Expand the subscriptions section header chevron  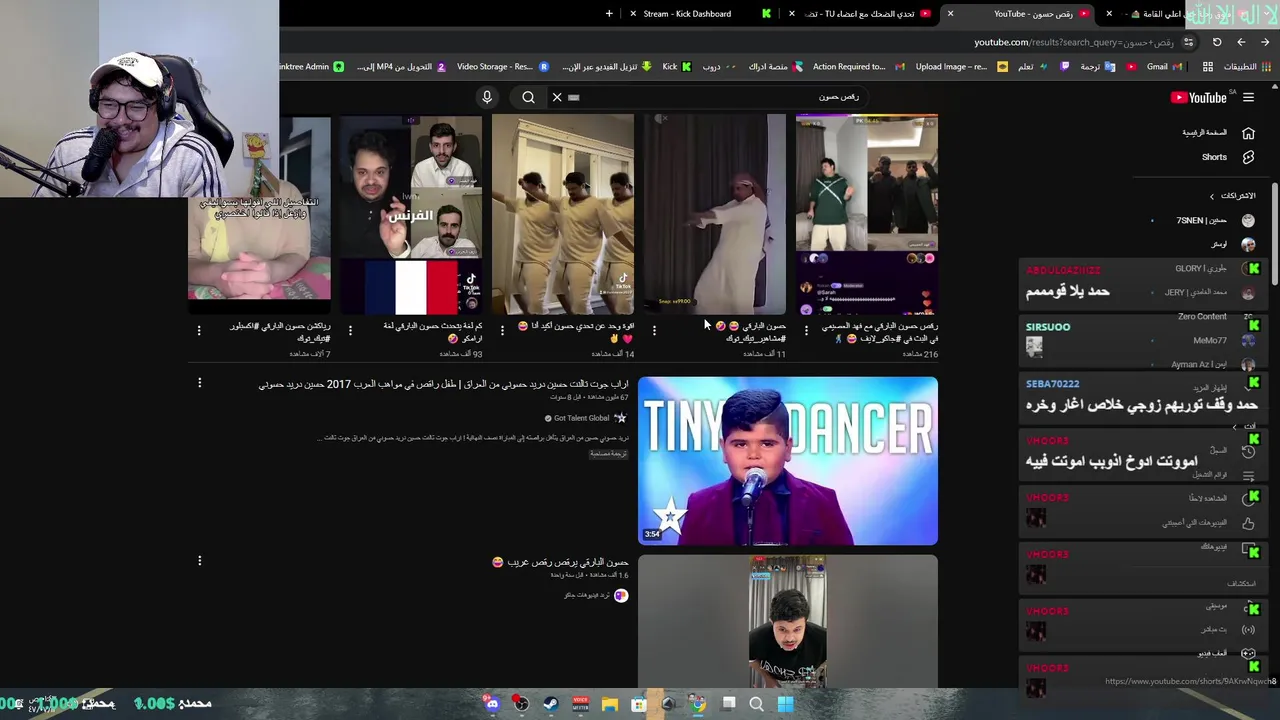[1212, 196]
